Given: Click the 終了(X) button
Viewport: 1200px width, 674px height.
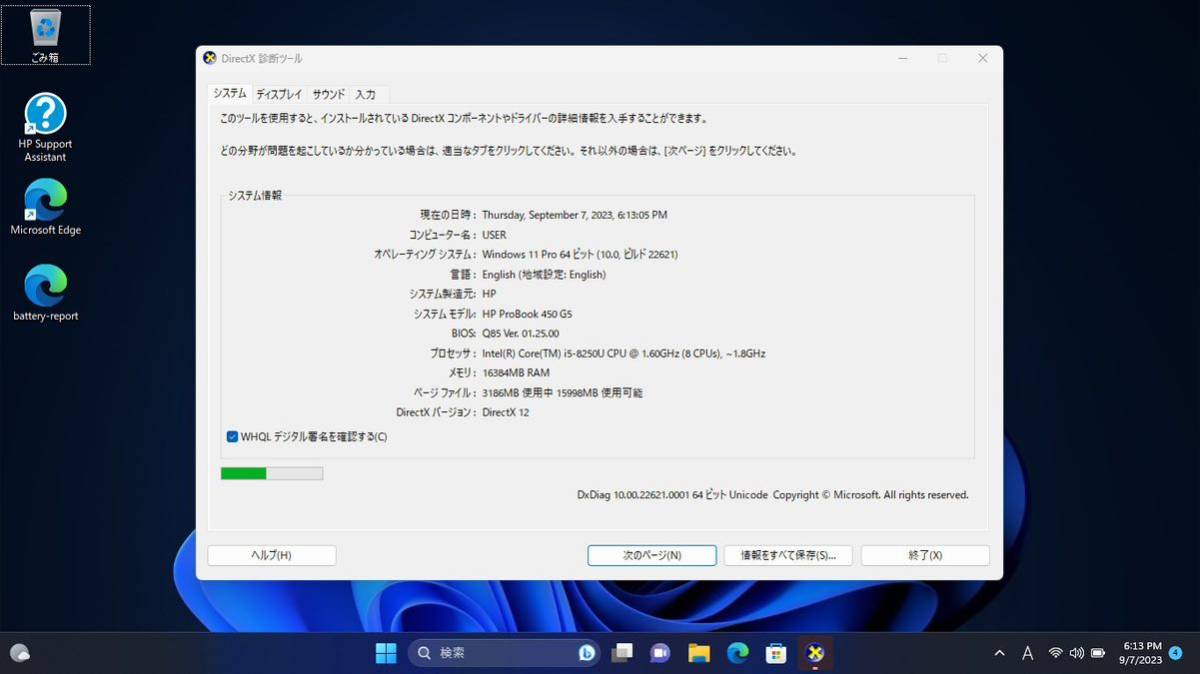Looking at the screenshot, I should pyautogui.click(x=925, y=555).
